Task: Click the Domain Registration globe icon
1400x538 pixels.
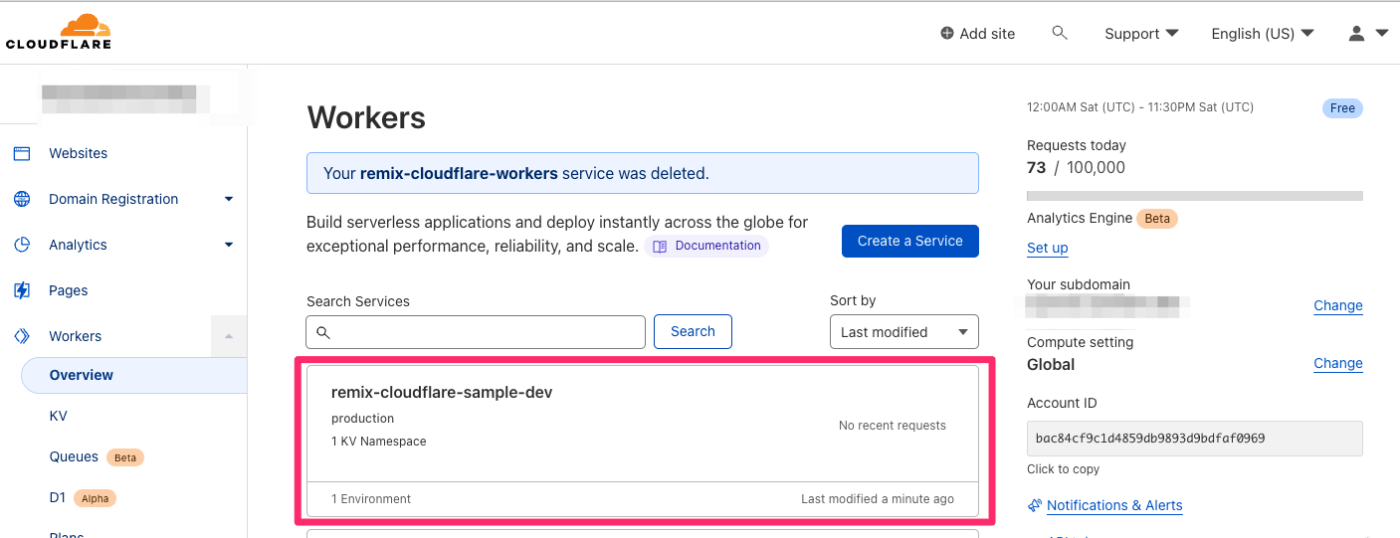Action: pyautogui.click(x=22, y=199)
